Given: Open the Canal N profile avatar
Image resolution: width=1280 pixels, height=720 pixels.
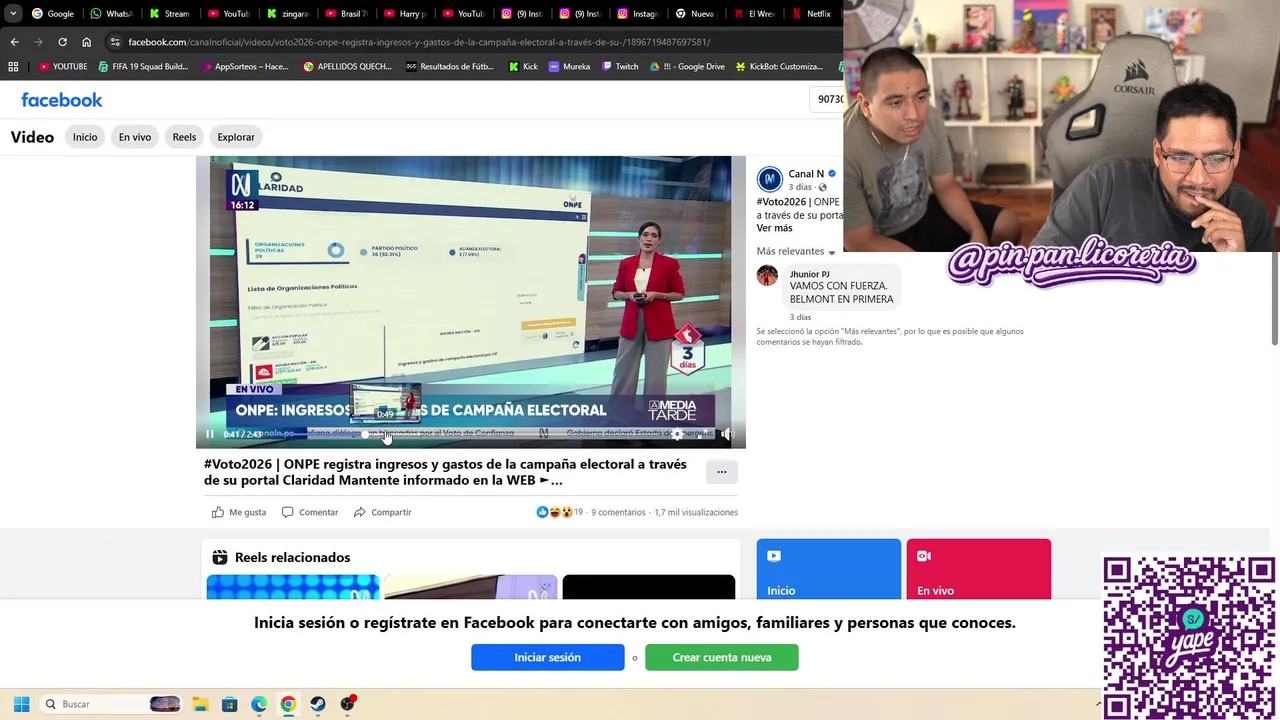Looking at the screenshot, I should pos(769,179).
